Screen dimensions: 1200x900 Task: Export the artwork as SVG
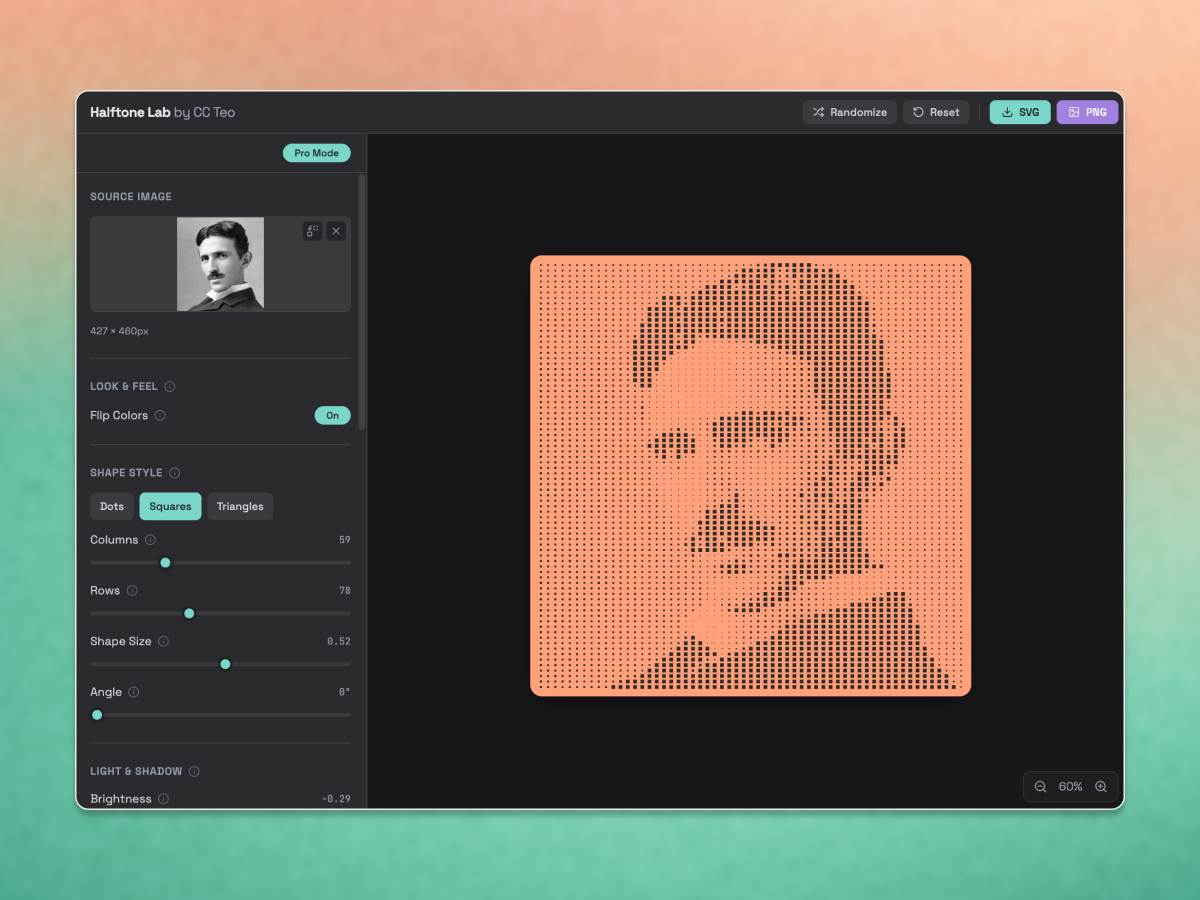tap(1019, 112)
